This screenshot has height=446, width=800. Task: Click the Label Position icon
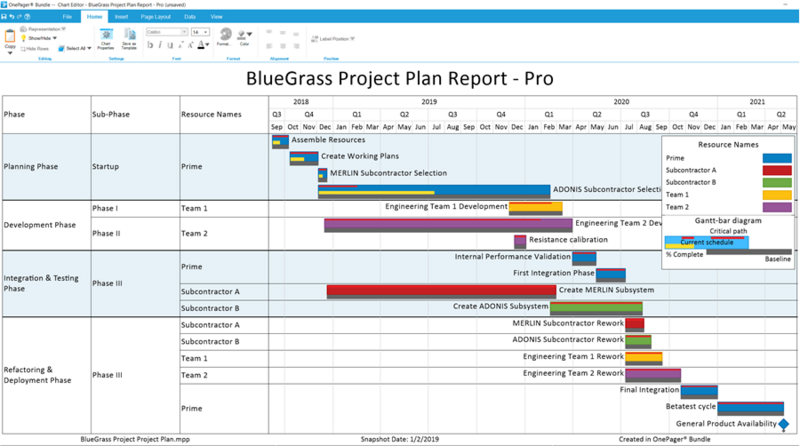315,39
